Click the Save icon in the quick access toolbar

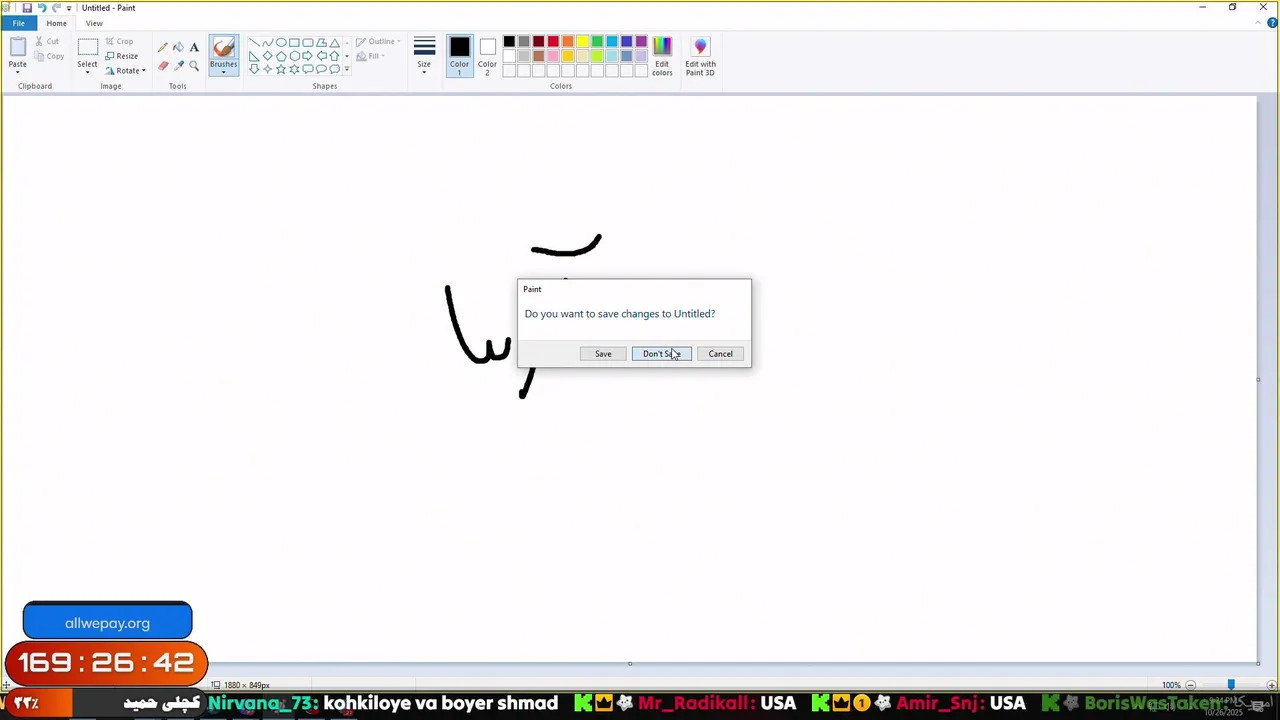27,8
